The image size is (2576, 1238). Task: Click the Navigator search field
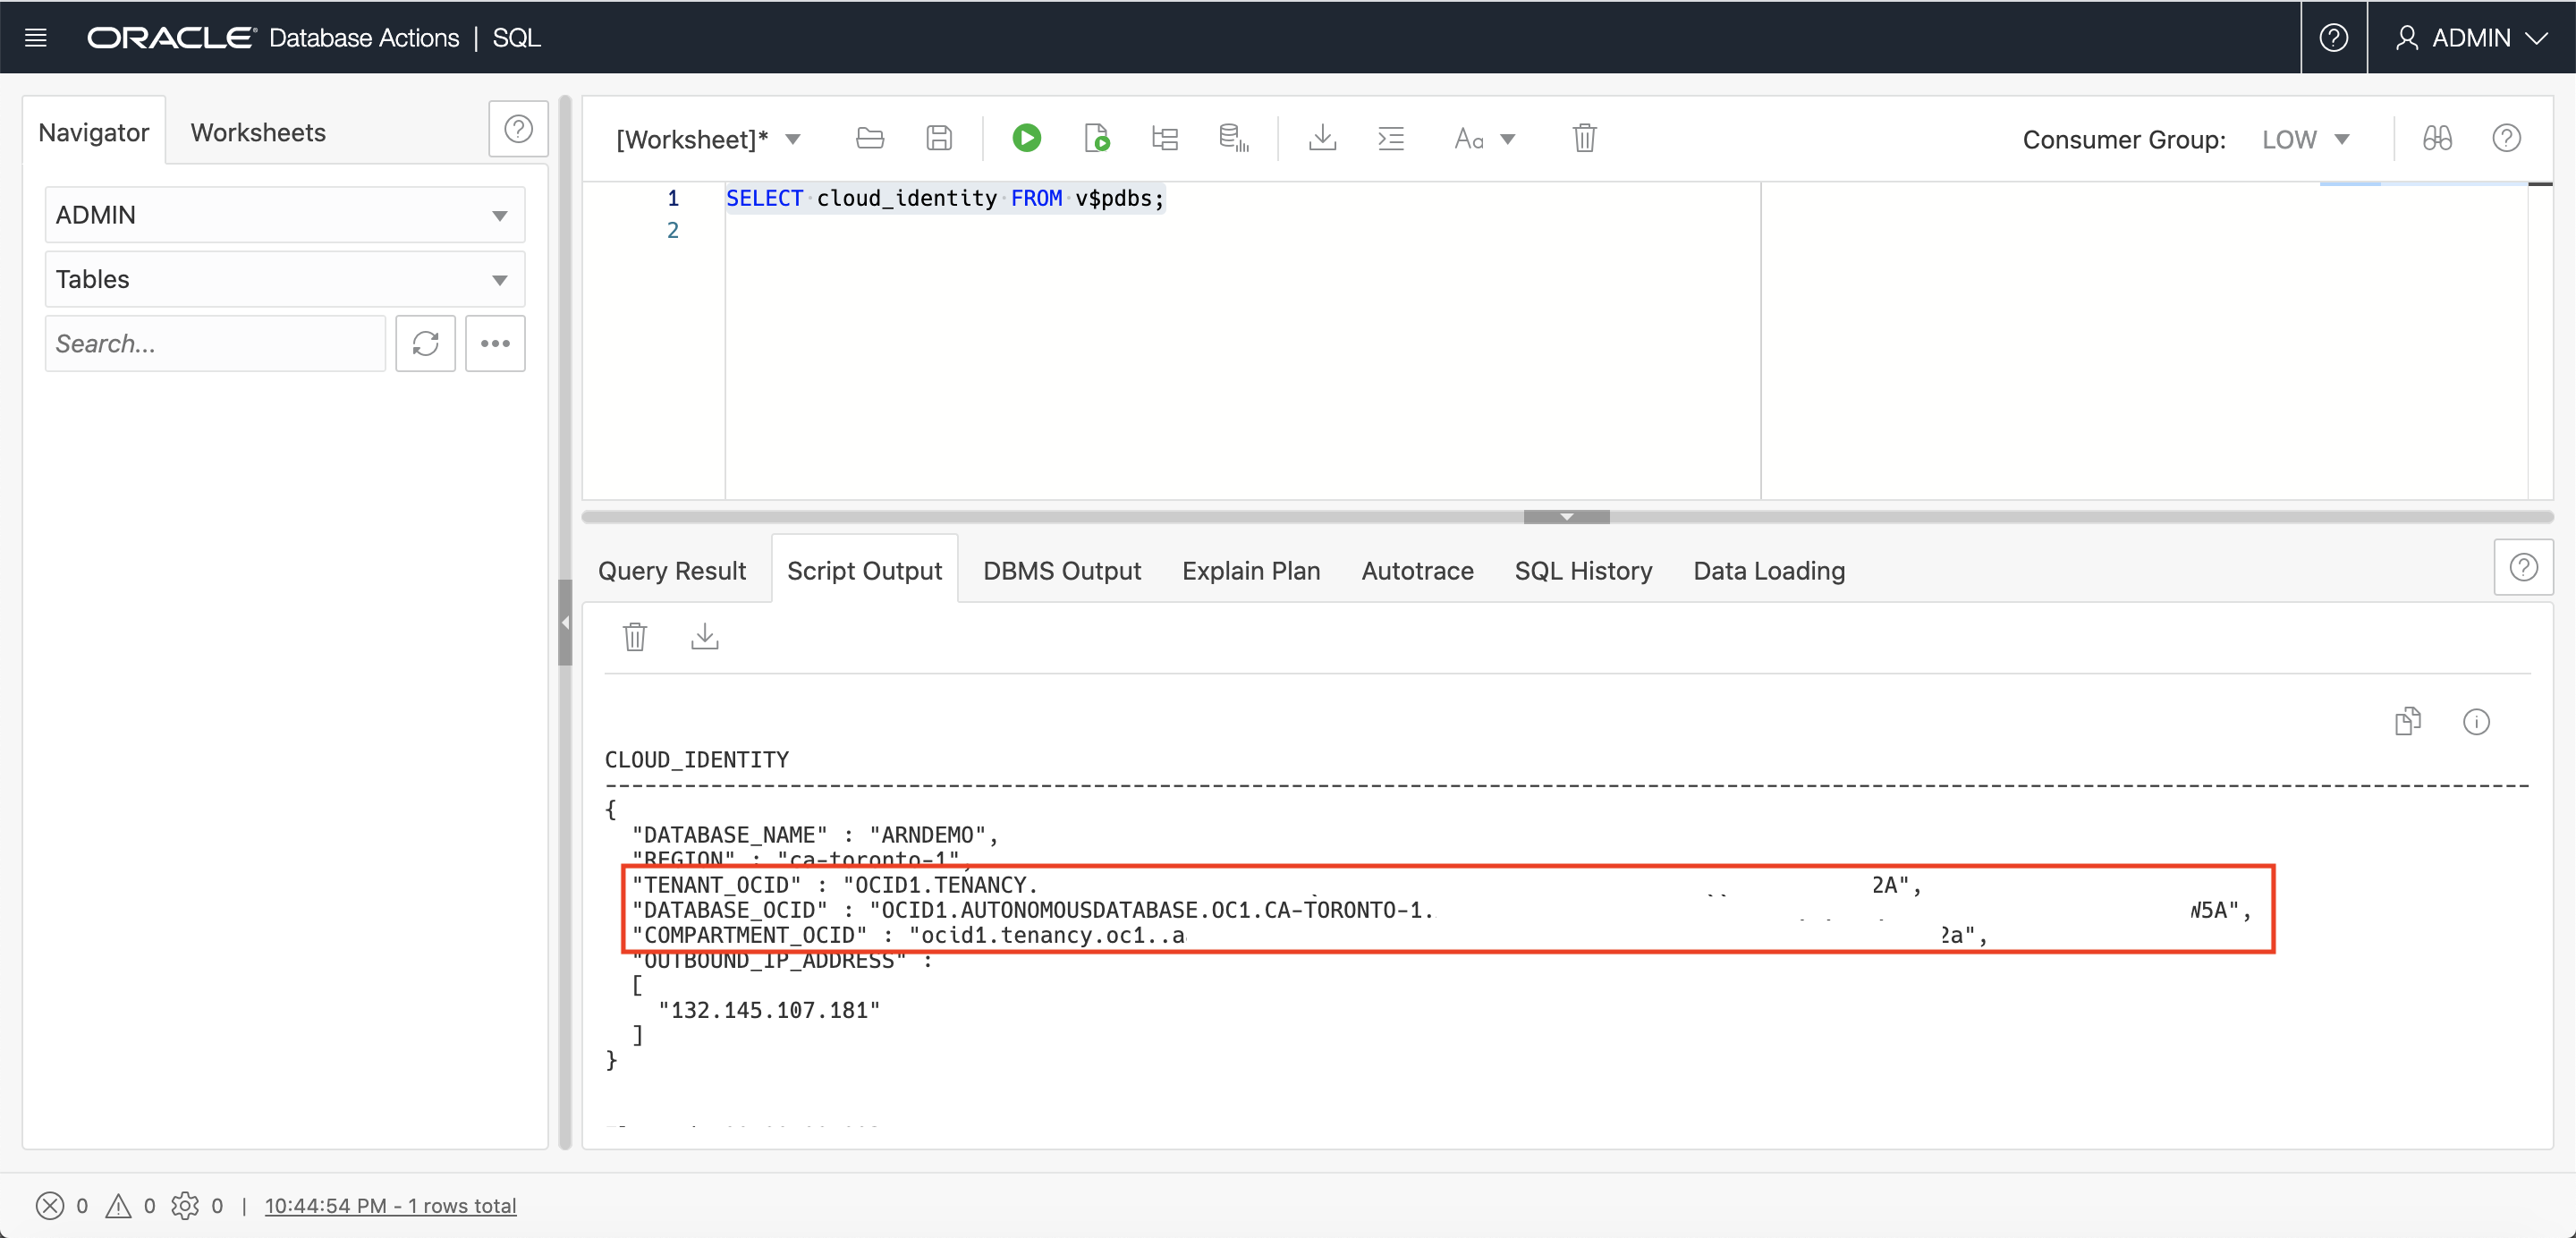click(x=214, y=344)
